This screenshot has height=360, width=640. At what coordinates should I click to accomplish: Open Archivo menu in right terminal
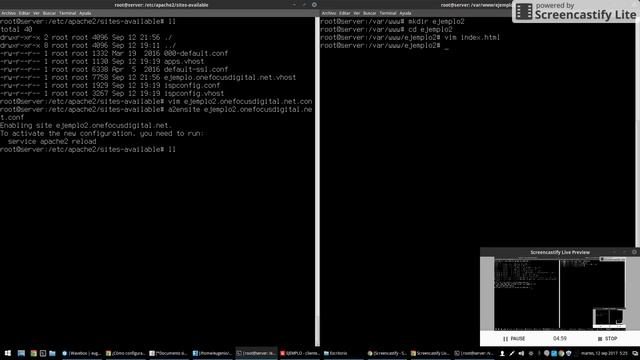pyautogui.click(x=329, y=13)
